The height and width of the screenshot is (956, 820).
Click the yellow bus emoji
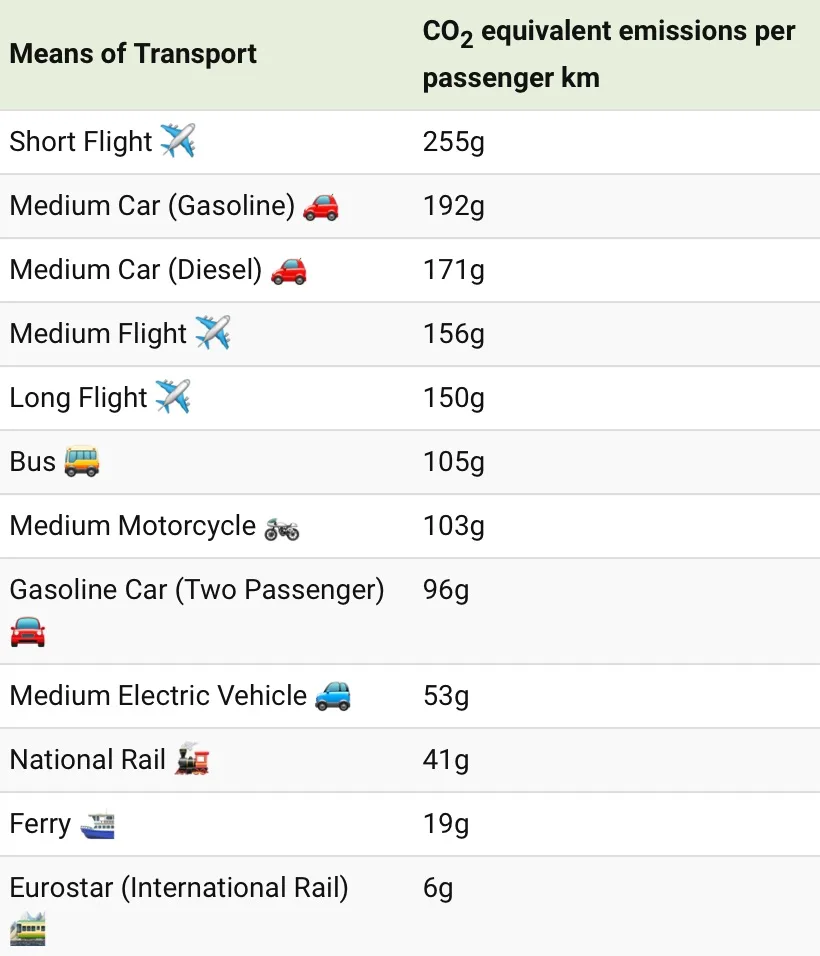tap(82, 461)
